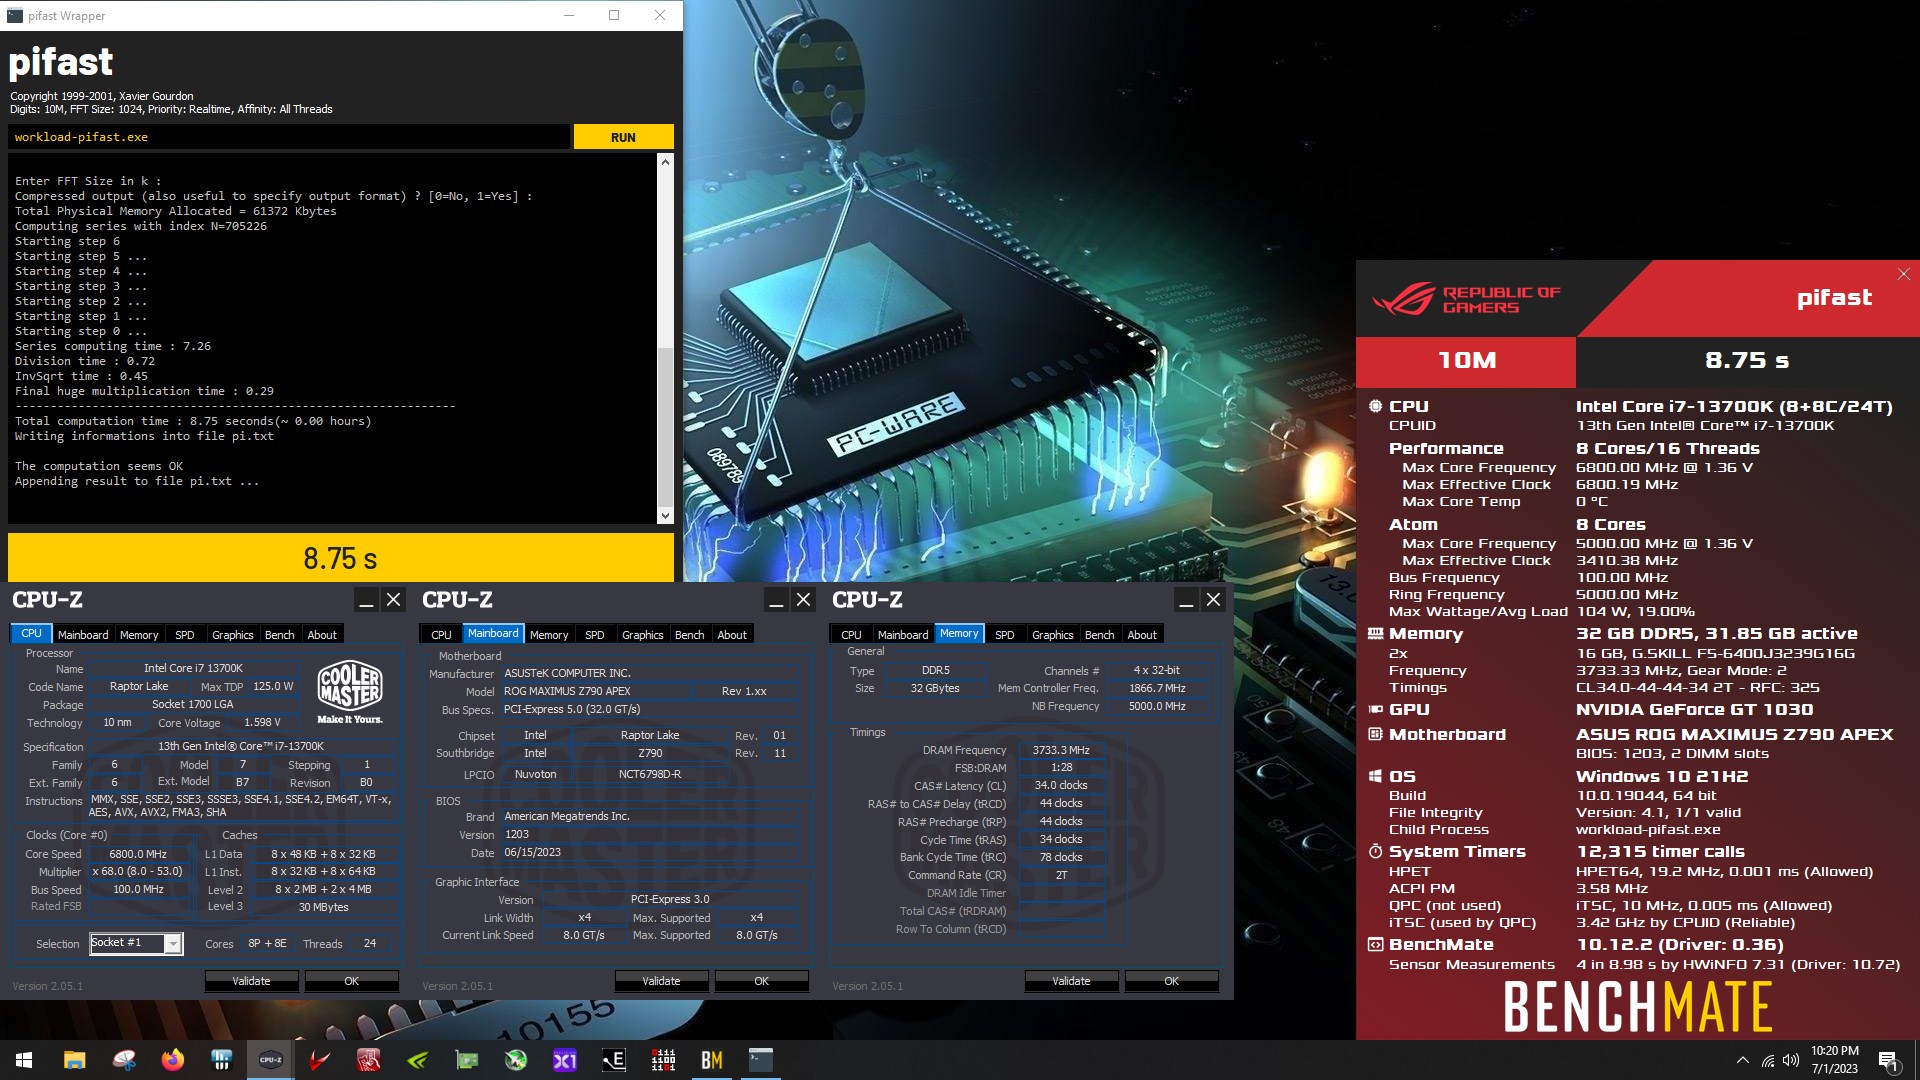Screen dimensions: 1920x1080
Task: Click ROG MAXIMUS Z790 APEX model field
Action: coord(596,691)
